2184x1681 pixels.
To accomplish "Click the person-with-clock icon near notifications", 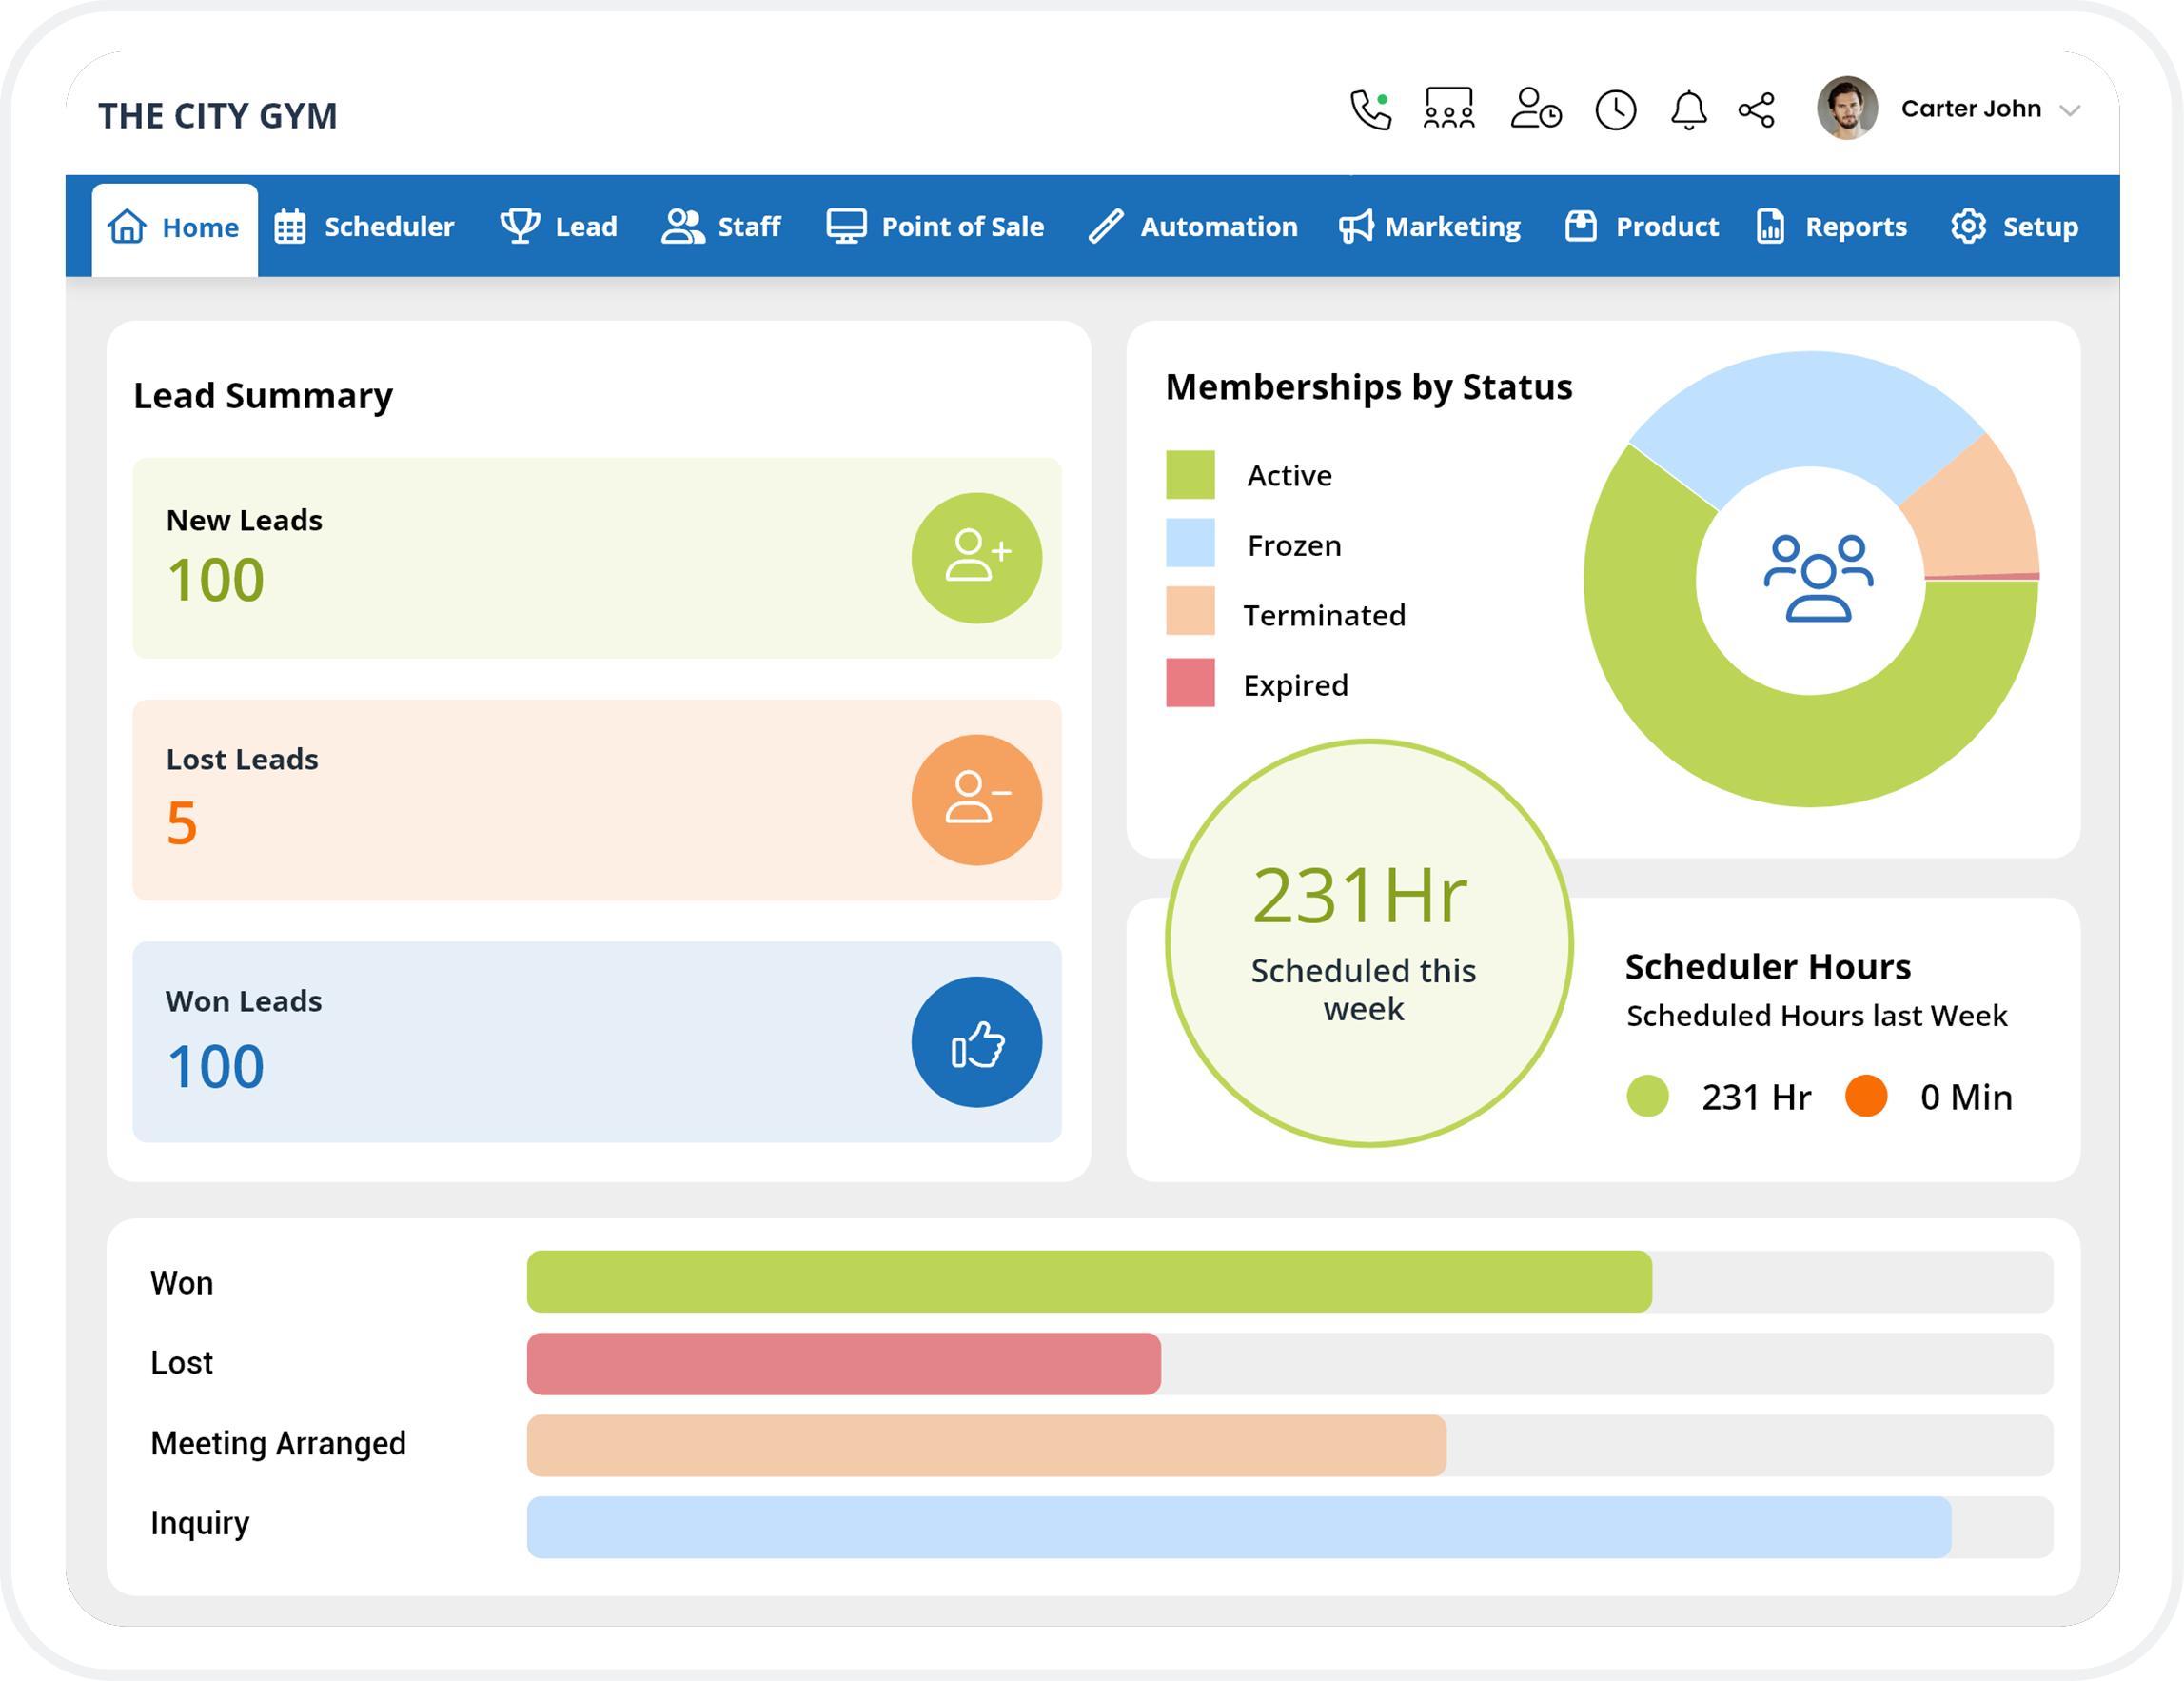I will coord(1536,110).
